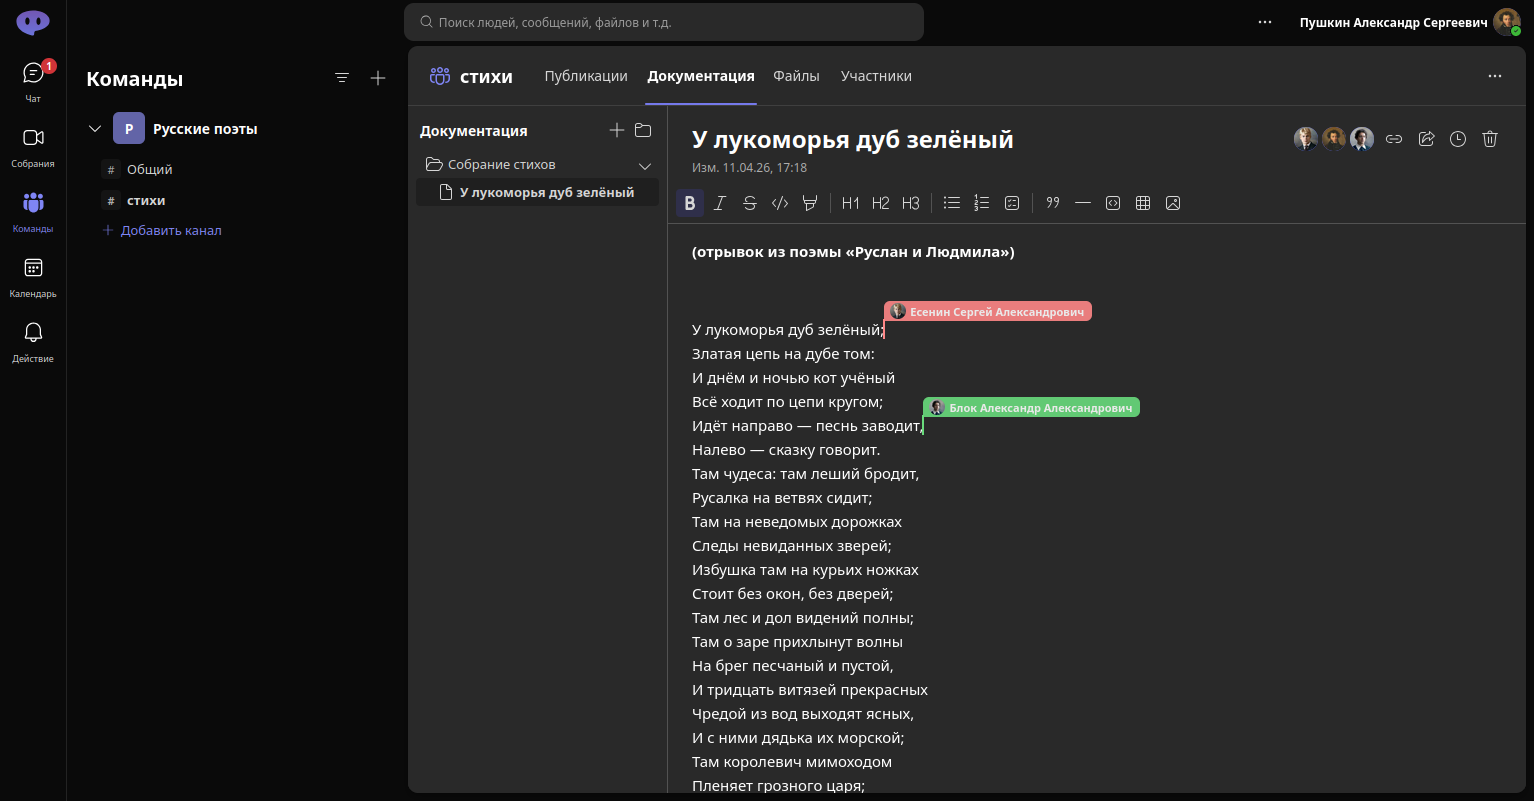
Task: Apply inline code formatting
Action: [x=780, y=203]
